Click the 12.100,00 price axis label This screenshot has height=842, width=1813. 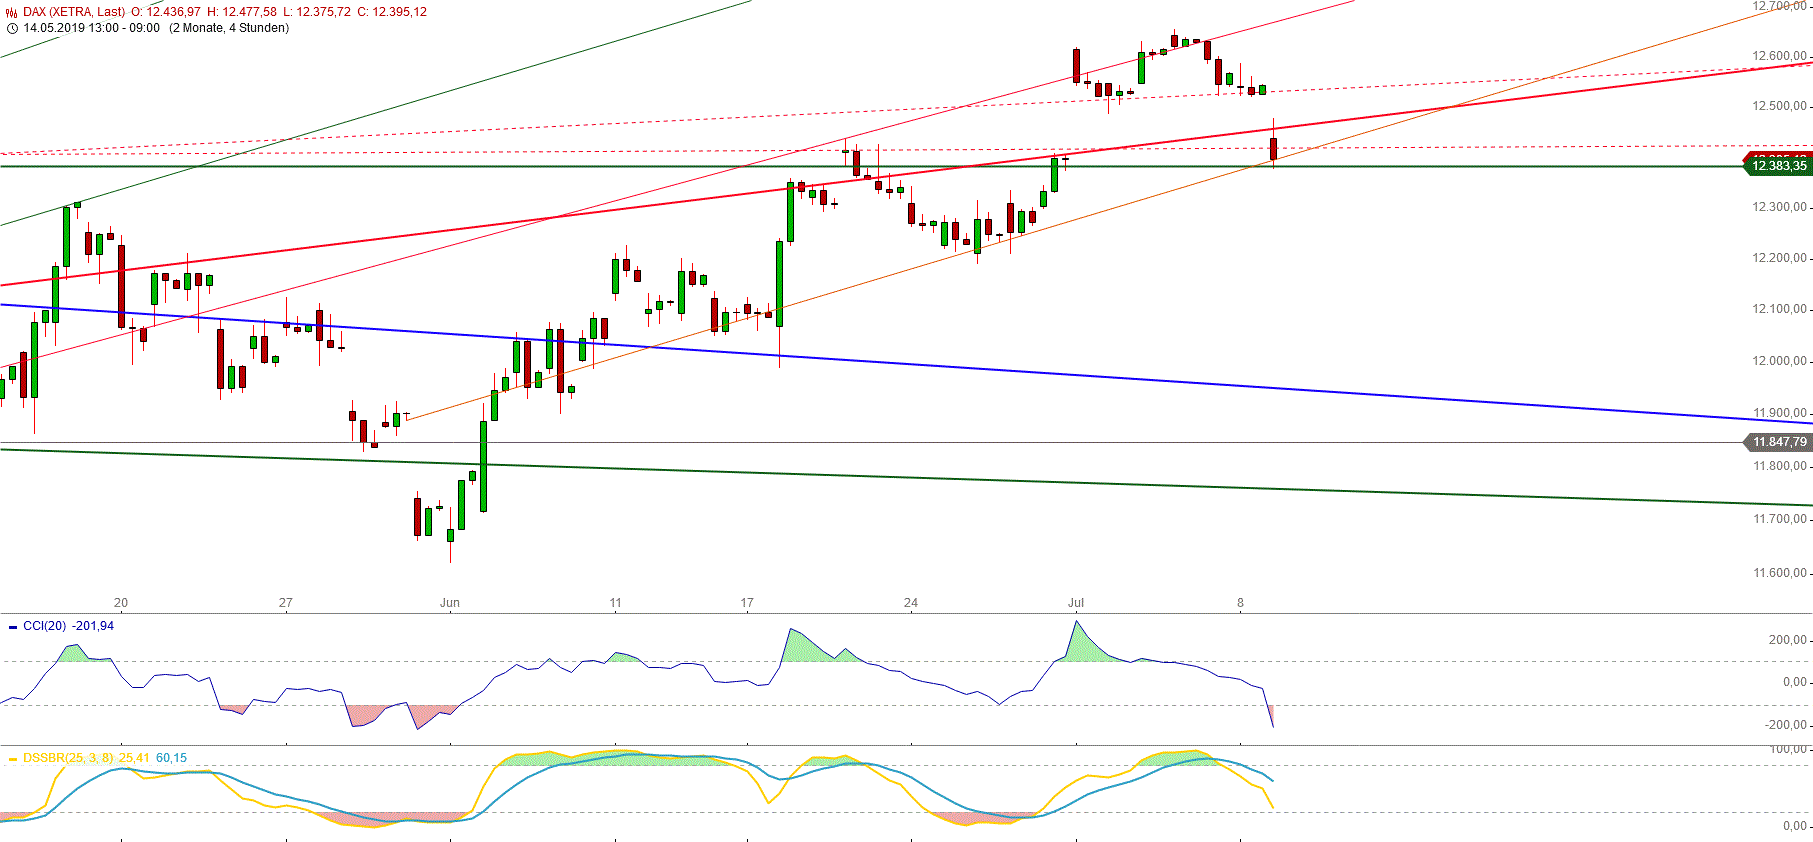click(1779, 309)
